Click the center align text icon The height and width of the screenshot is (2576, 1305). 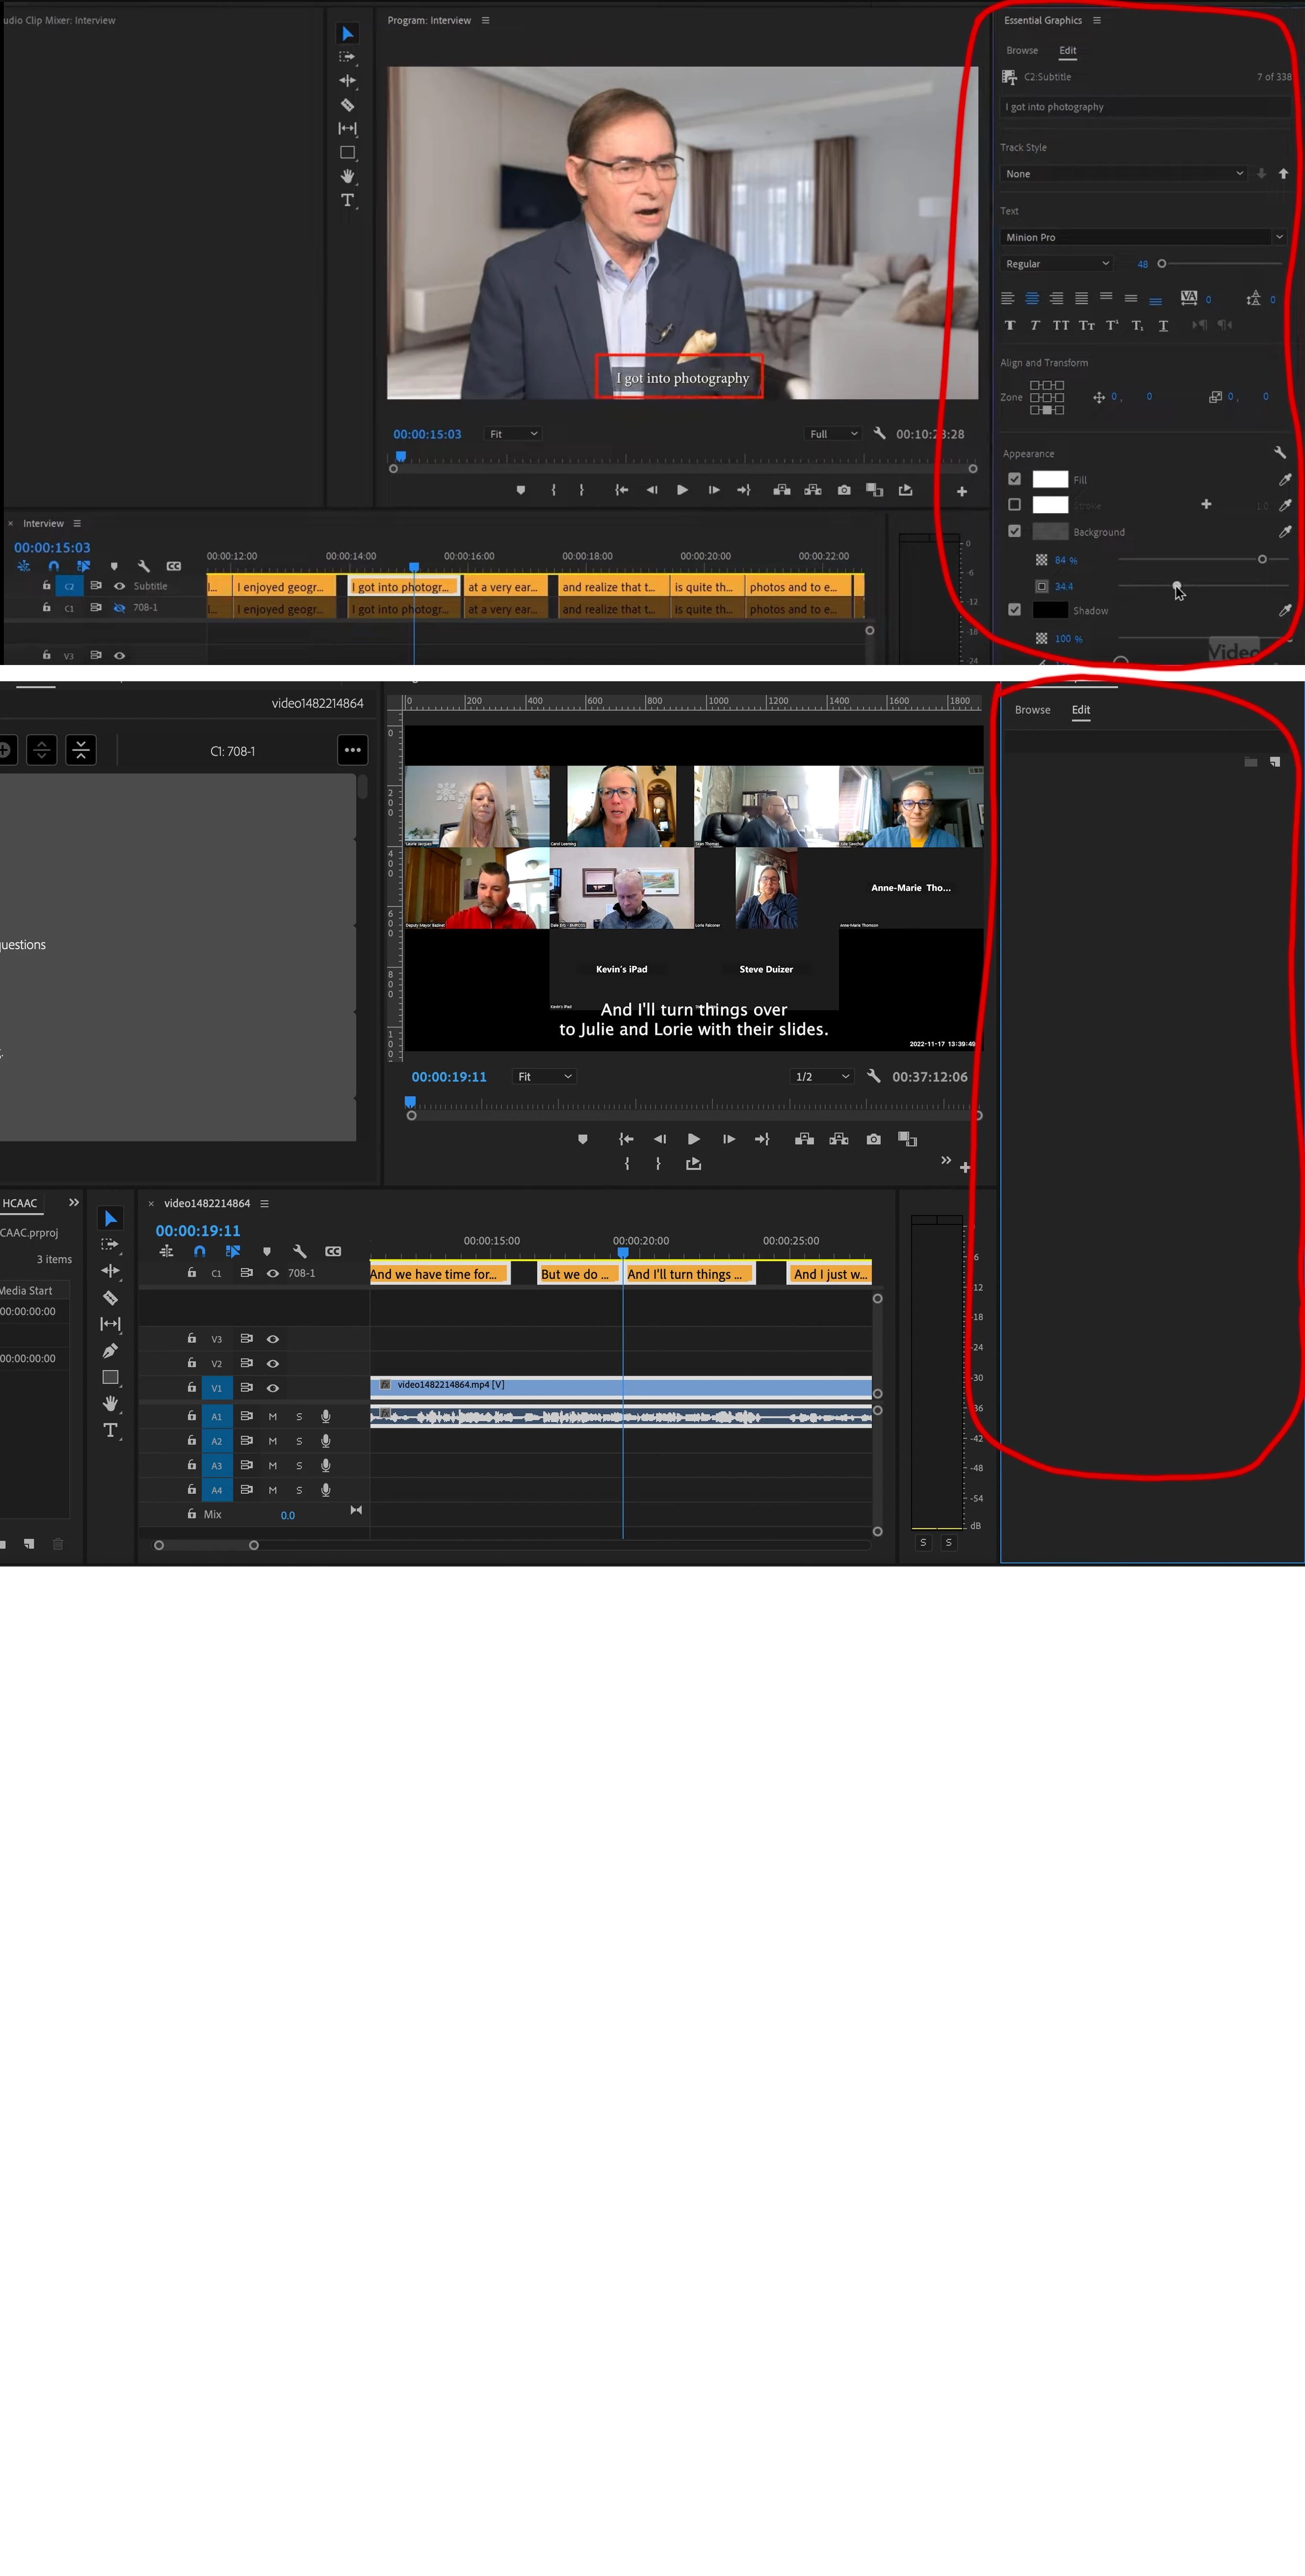pos(1032,298)
